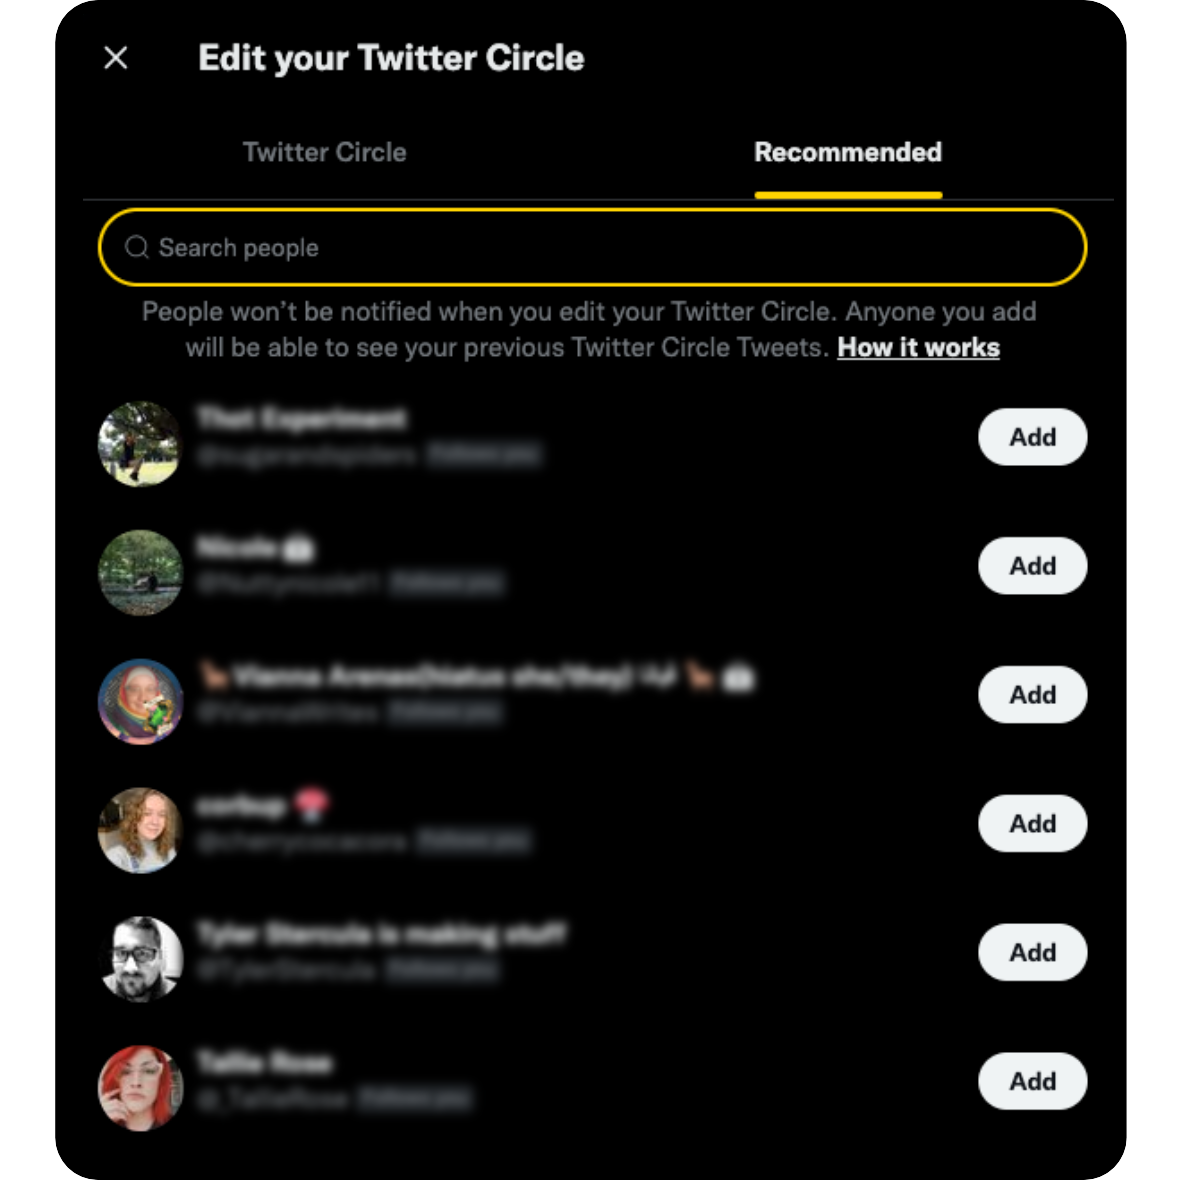Add the third recommended person
The width and height of the screenshot is (1180, 1180).
(x=1032, y=695)
